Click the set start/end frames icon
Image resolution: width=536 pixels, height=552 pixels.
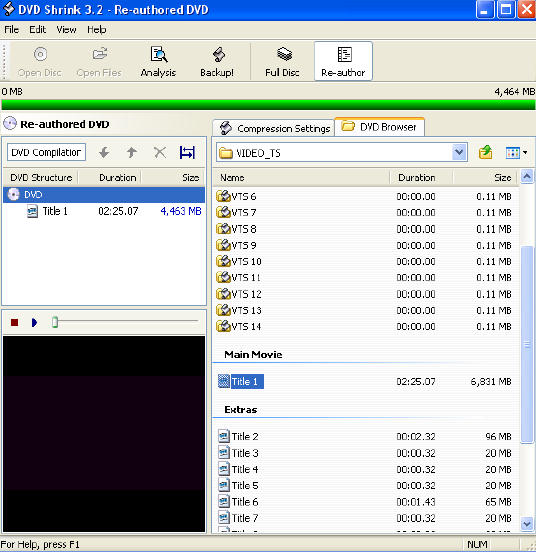click(187, 152)
